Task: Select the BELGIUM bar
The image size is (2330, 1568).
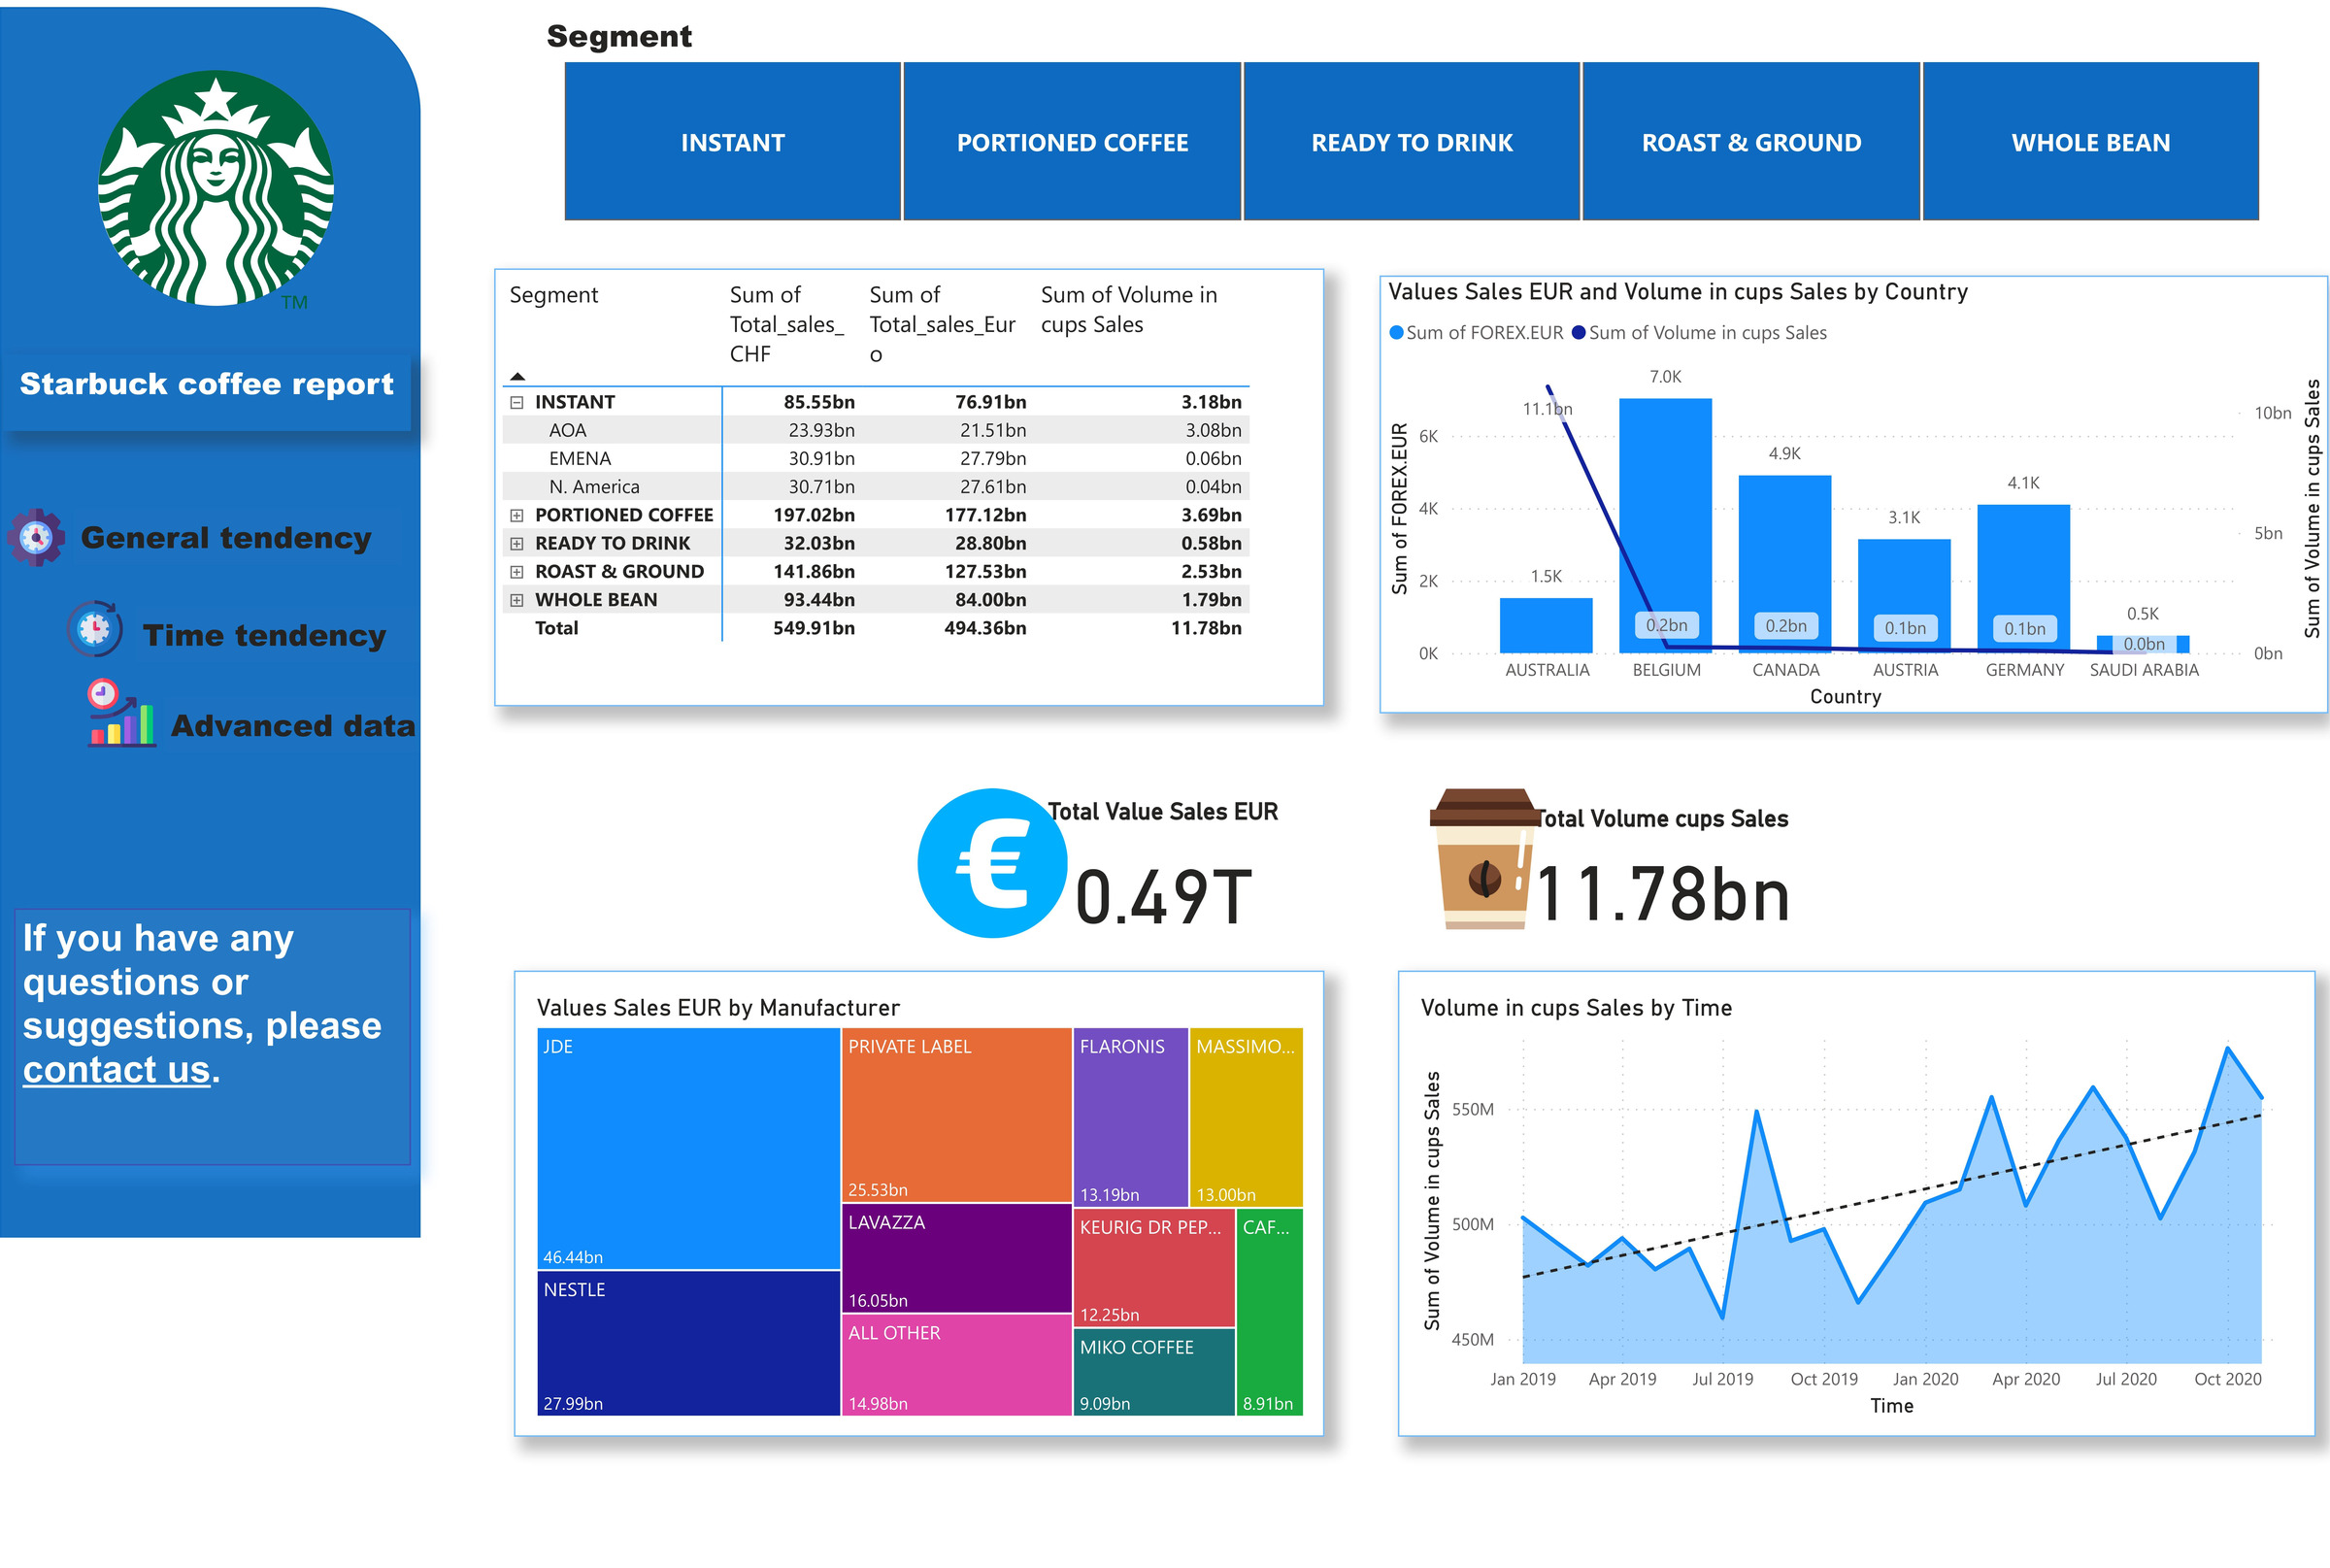Action: tap(1665, 525)
